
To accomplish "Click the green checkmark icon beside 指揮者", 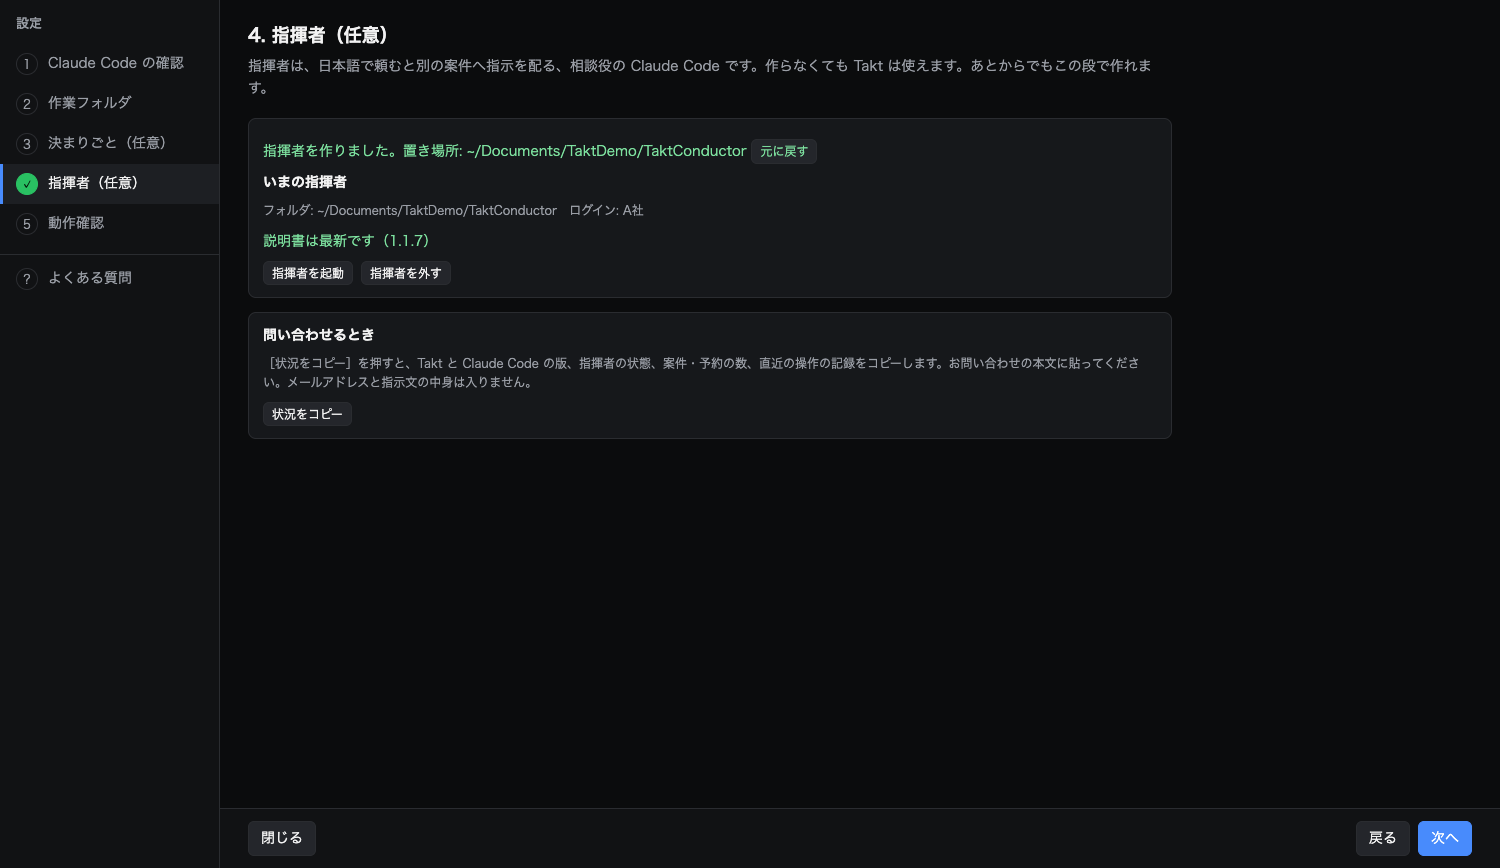I will click(x=27, y=183).
